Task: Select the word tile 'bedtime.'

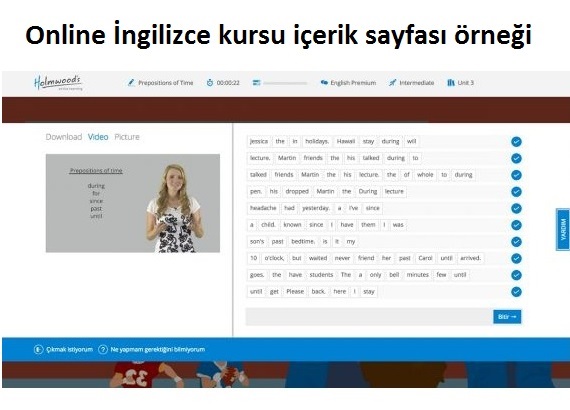Action: [x=303, y=242]
